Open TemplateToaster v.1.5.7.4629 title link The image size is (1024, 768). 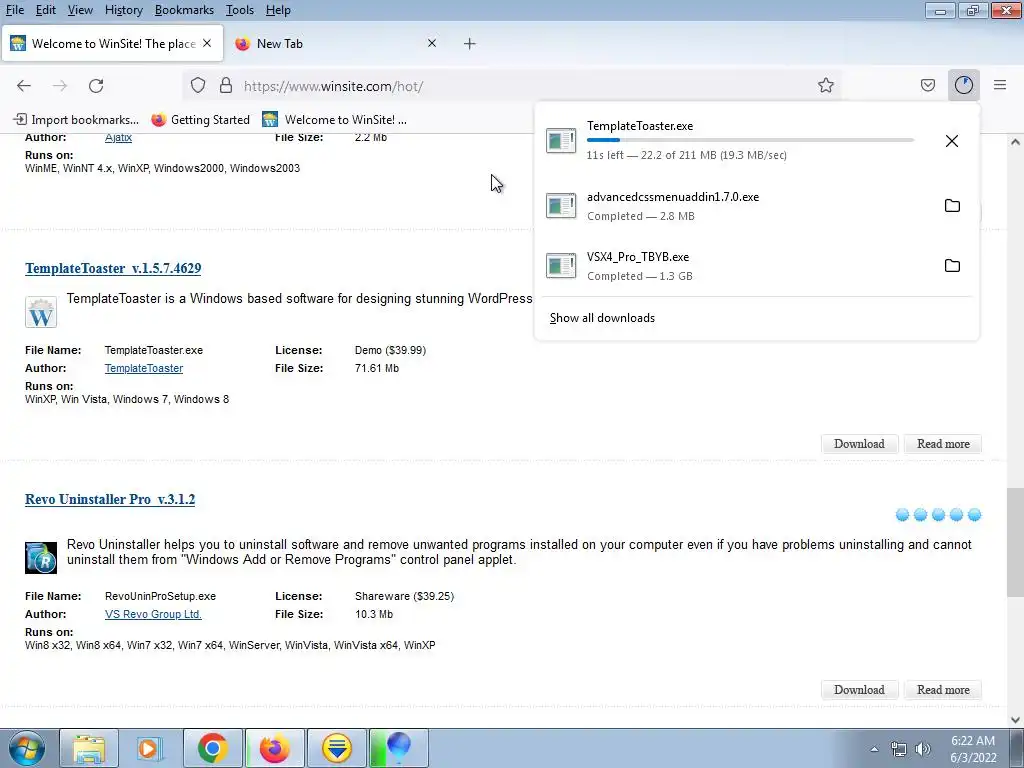113,268
